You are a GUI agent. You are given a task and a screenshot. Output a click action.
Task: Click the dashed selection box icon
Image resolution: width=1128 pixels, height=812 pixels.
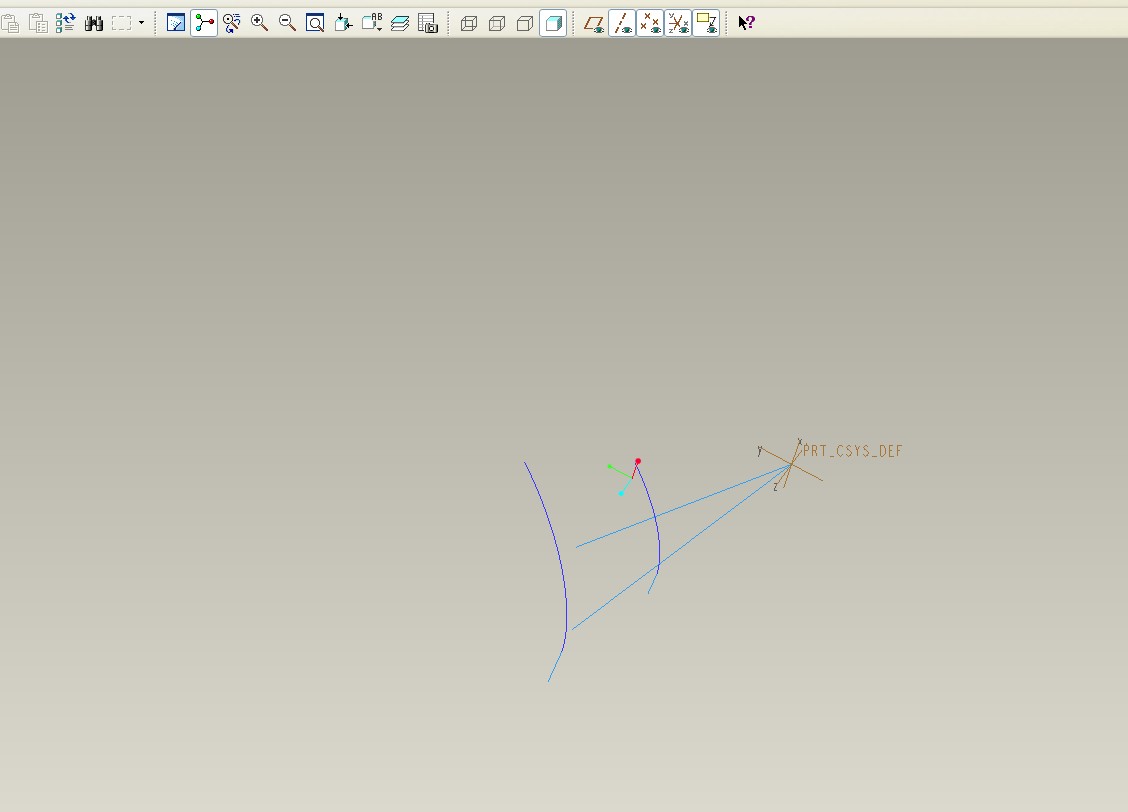[122, 23]
